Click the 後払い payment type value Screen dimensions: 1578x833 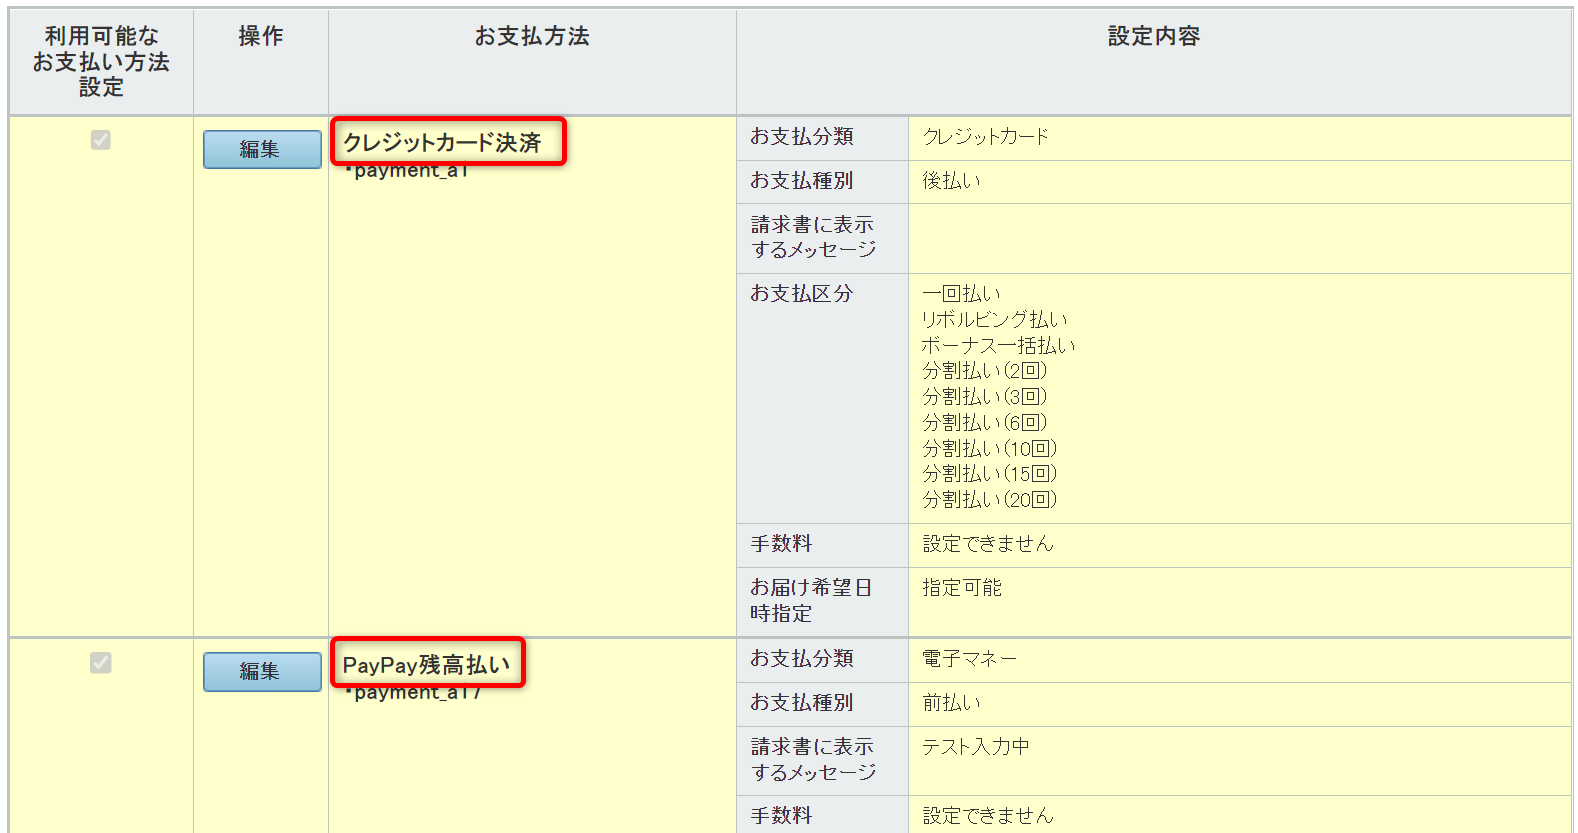951,181
